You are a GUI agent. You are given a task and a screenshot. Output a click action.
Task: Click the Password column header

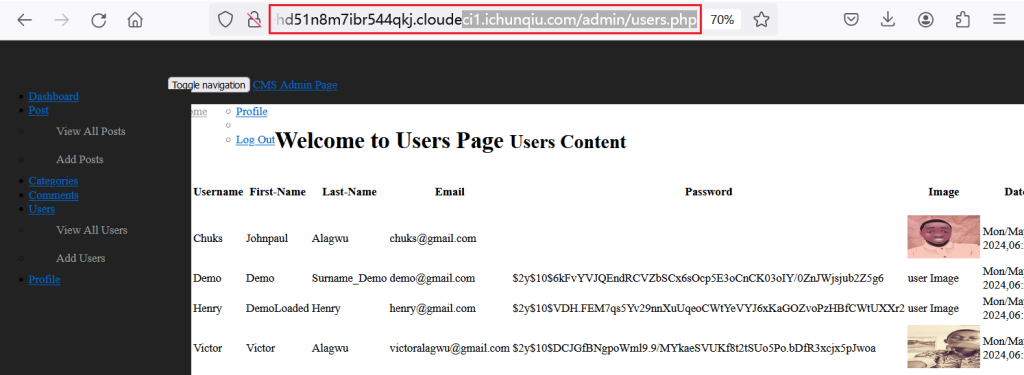[x=709, y=192]
